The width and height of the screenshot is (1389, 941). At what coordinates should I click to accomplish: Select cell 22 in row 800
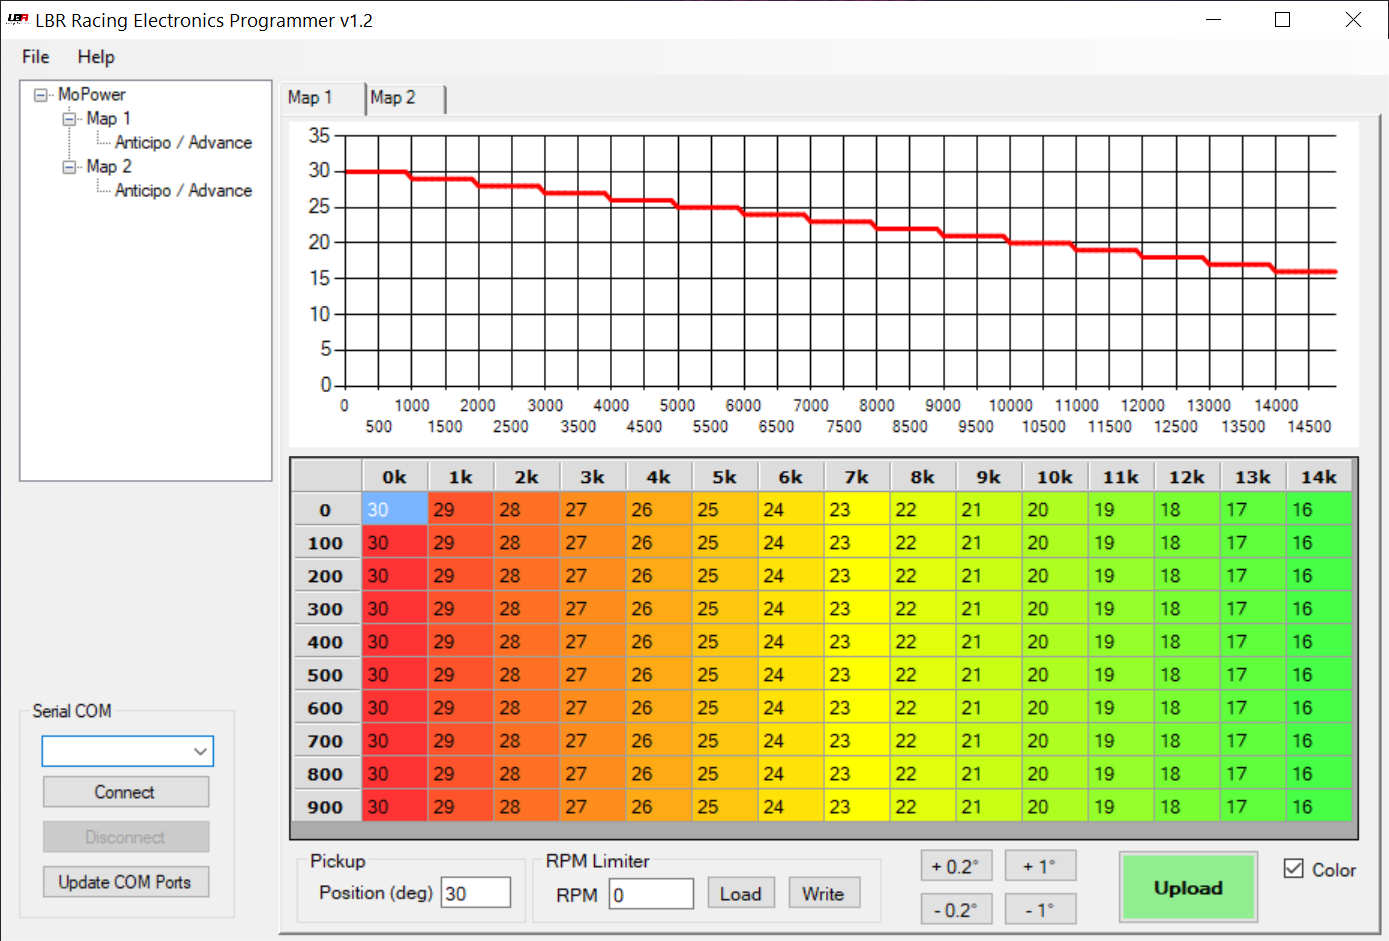point(923,774)
